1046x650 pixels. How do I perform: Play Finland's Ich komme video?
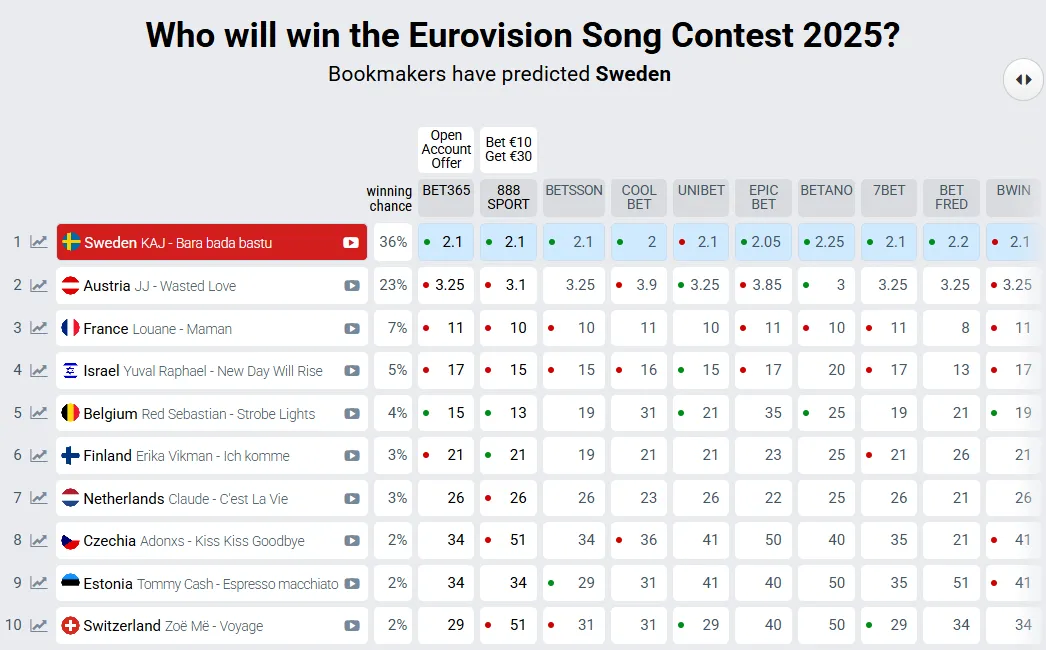[351, 455]
